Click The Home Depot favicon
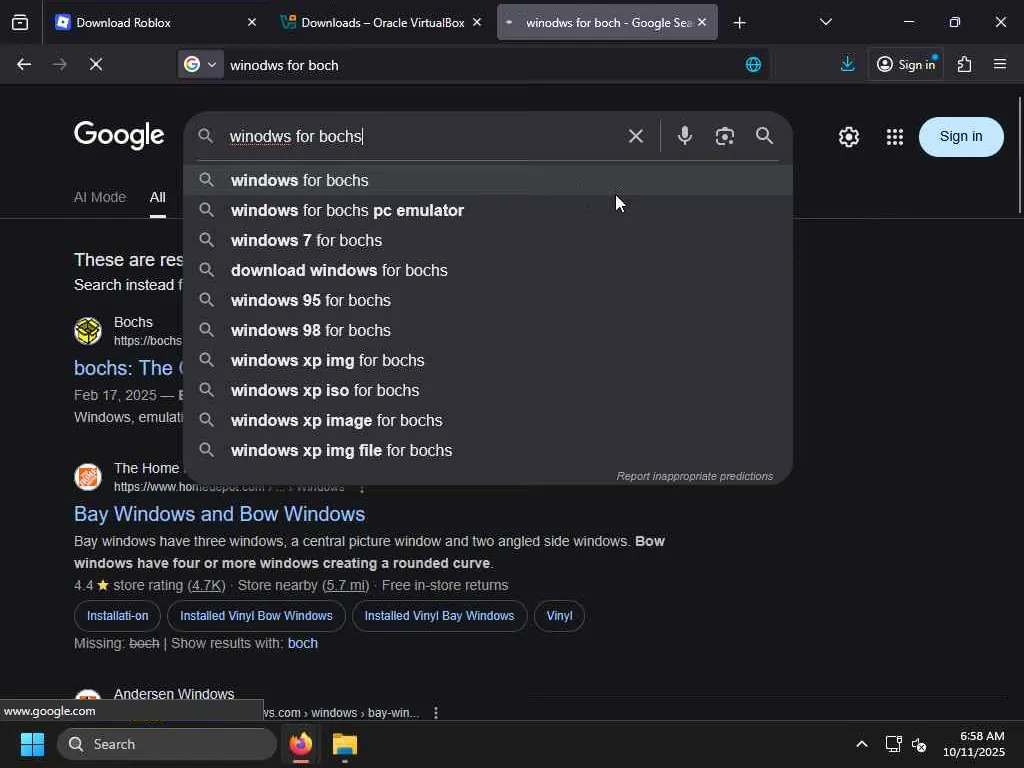 pos(88,477)
